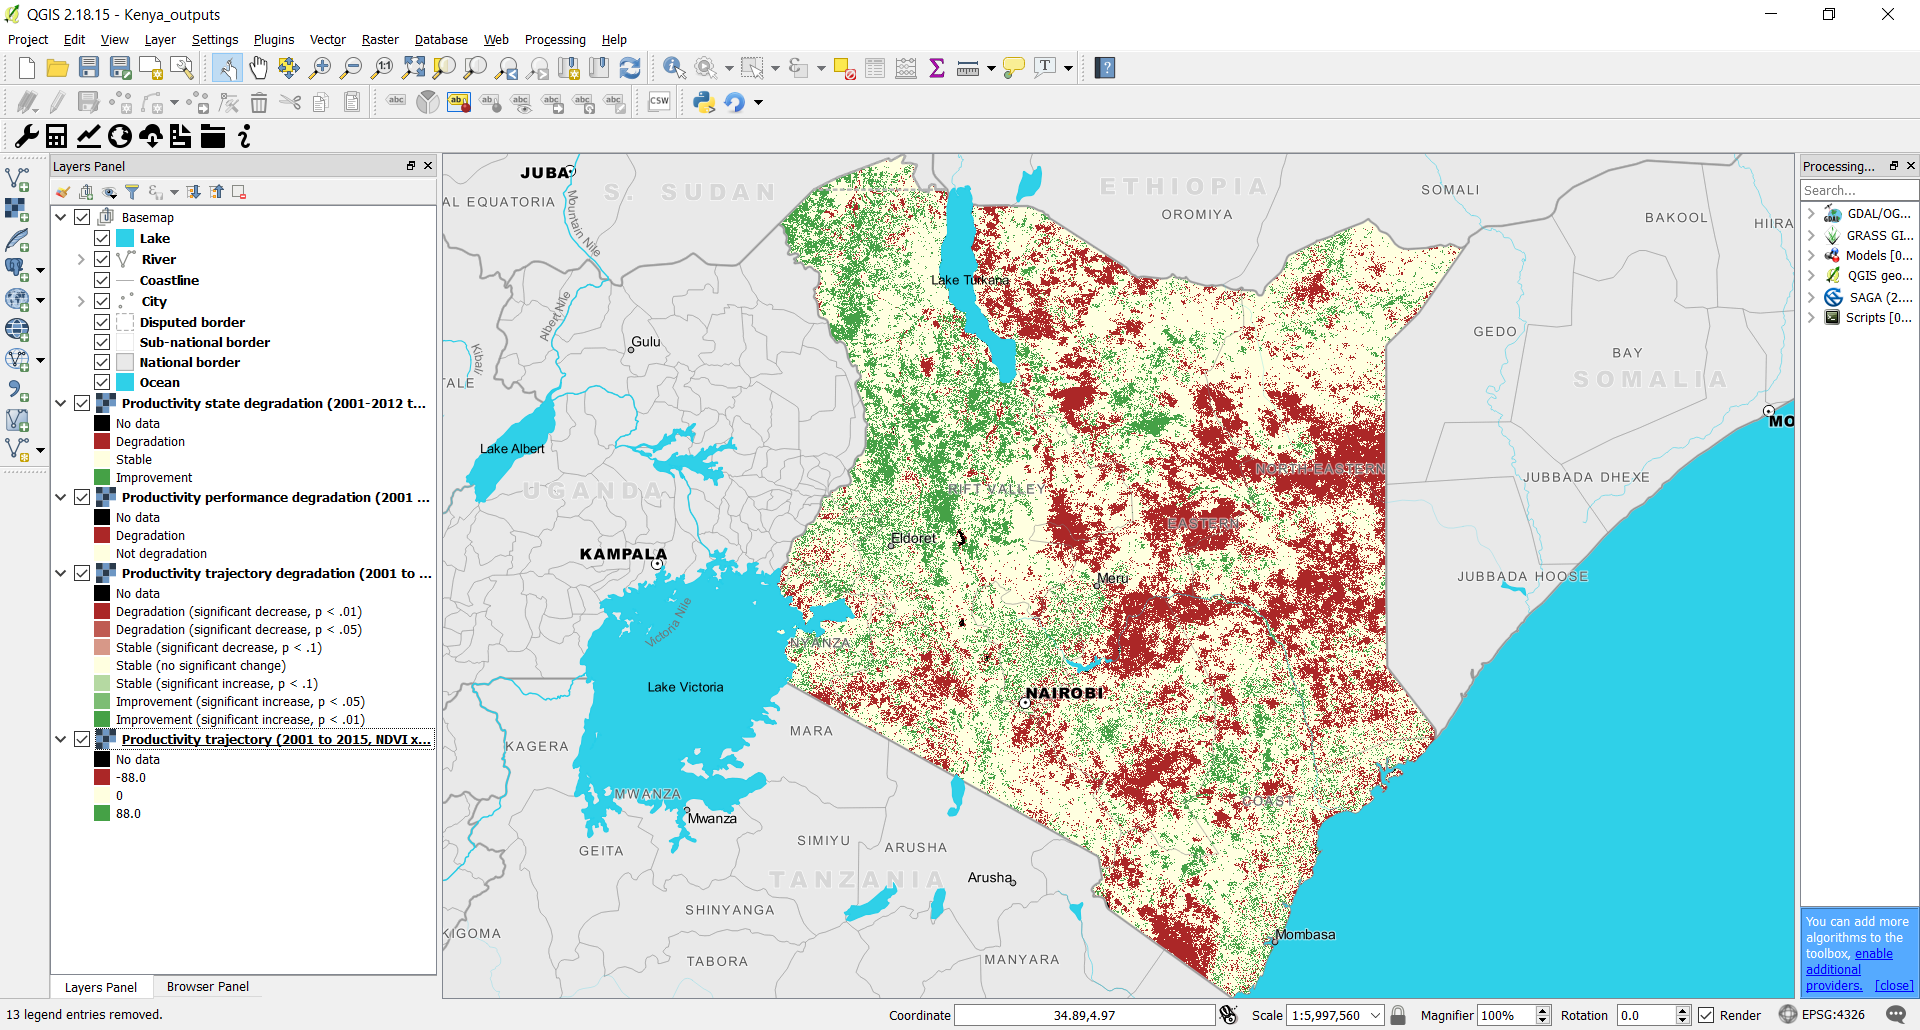Switch to the Browser Panel tab
1920x1030 pixels.
coord(207,987)
